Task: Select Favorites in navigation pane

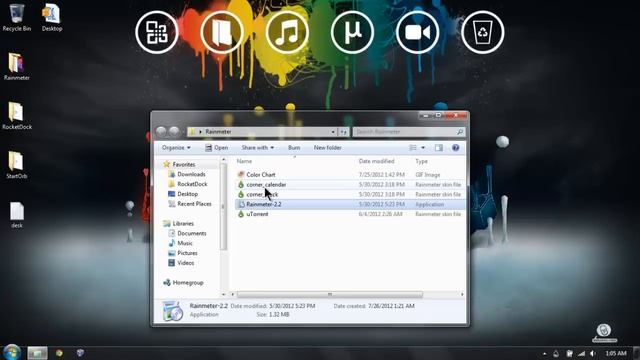Action: pyautogui.click(x=183, y=164)
